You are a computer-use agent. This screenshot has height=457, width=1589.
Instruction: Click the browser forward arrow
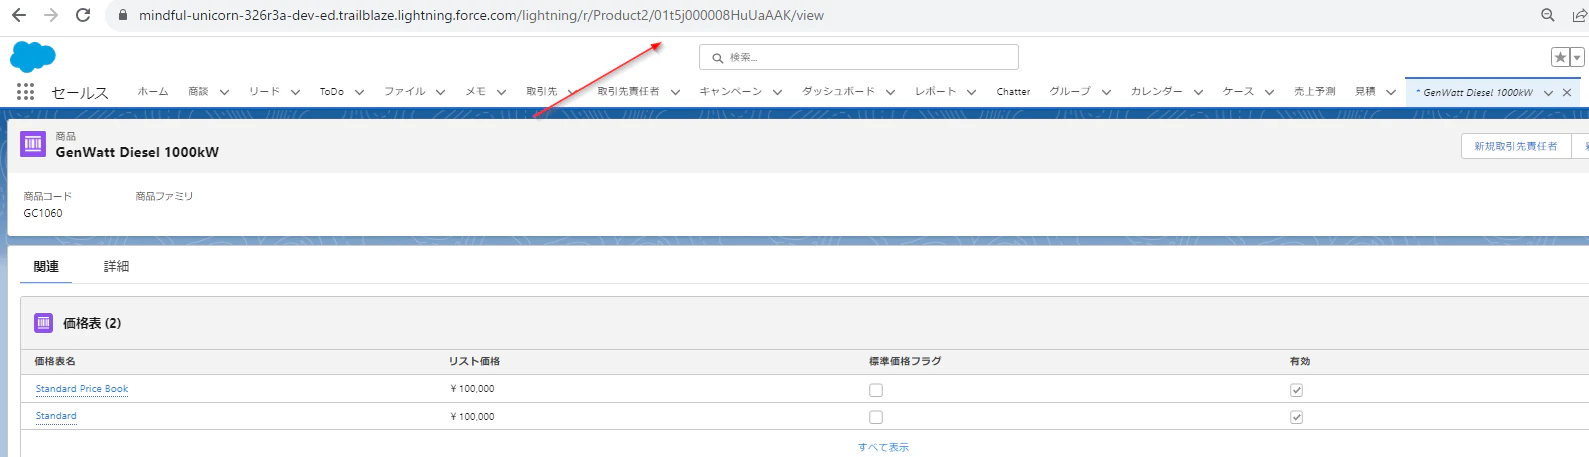[51, 15]
